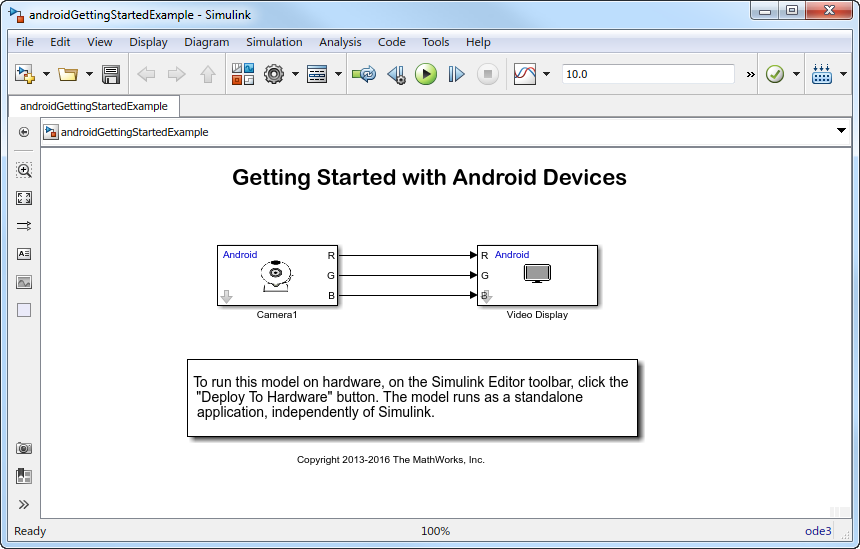Screen dimensions: 860x549
Task: Click the Getting Started with Android Devices title
Action: click(429, 178)
